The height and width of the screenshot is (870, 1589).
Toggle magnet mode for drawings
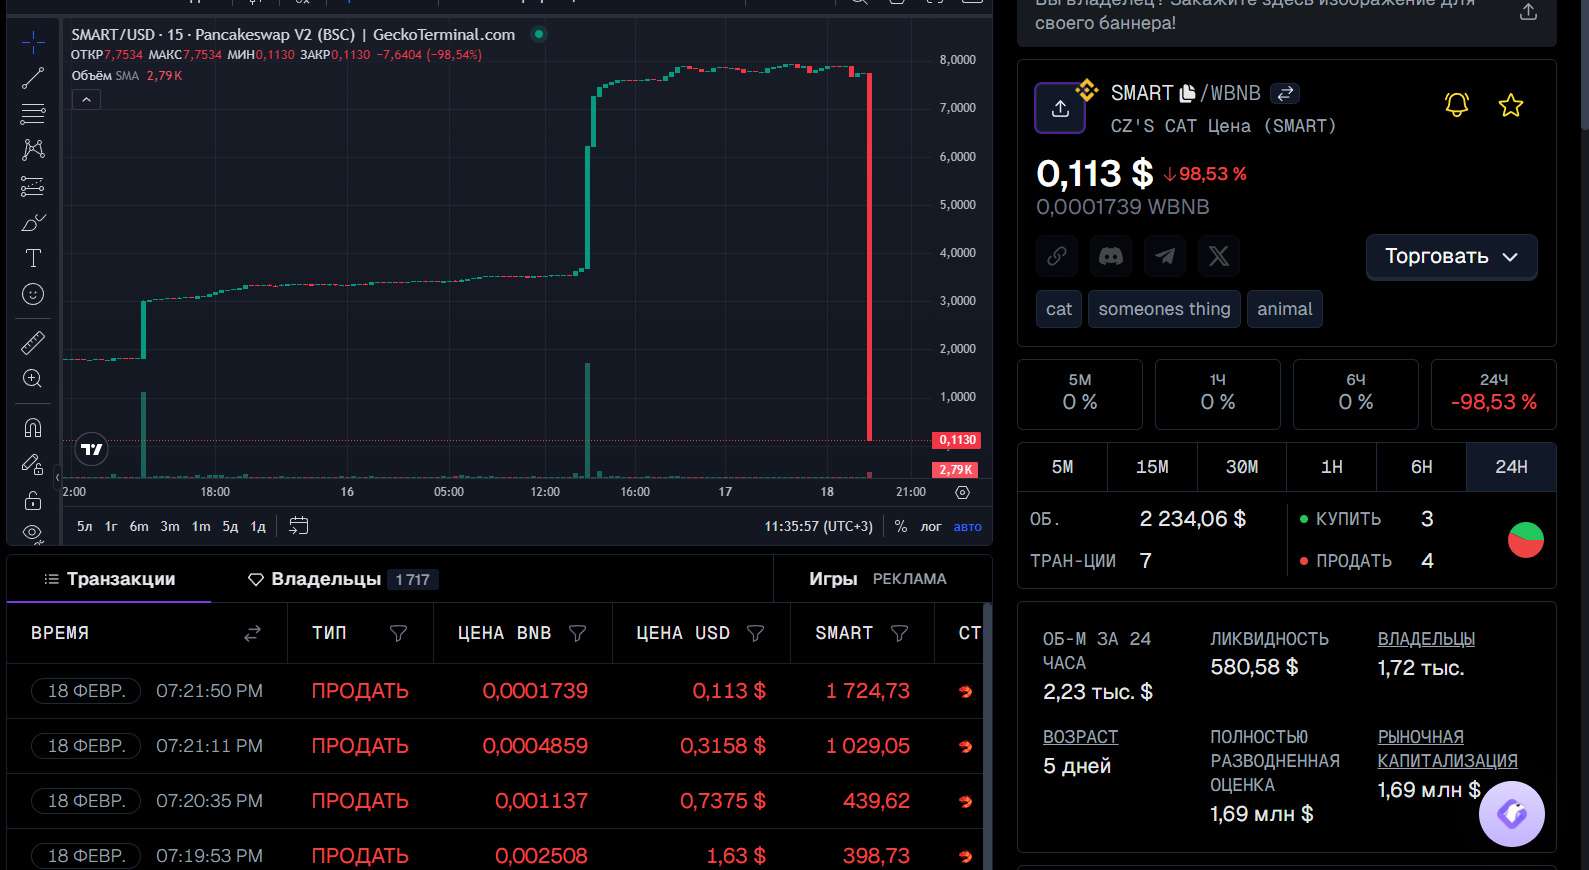(33, 428)
